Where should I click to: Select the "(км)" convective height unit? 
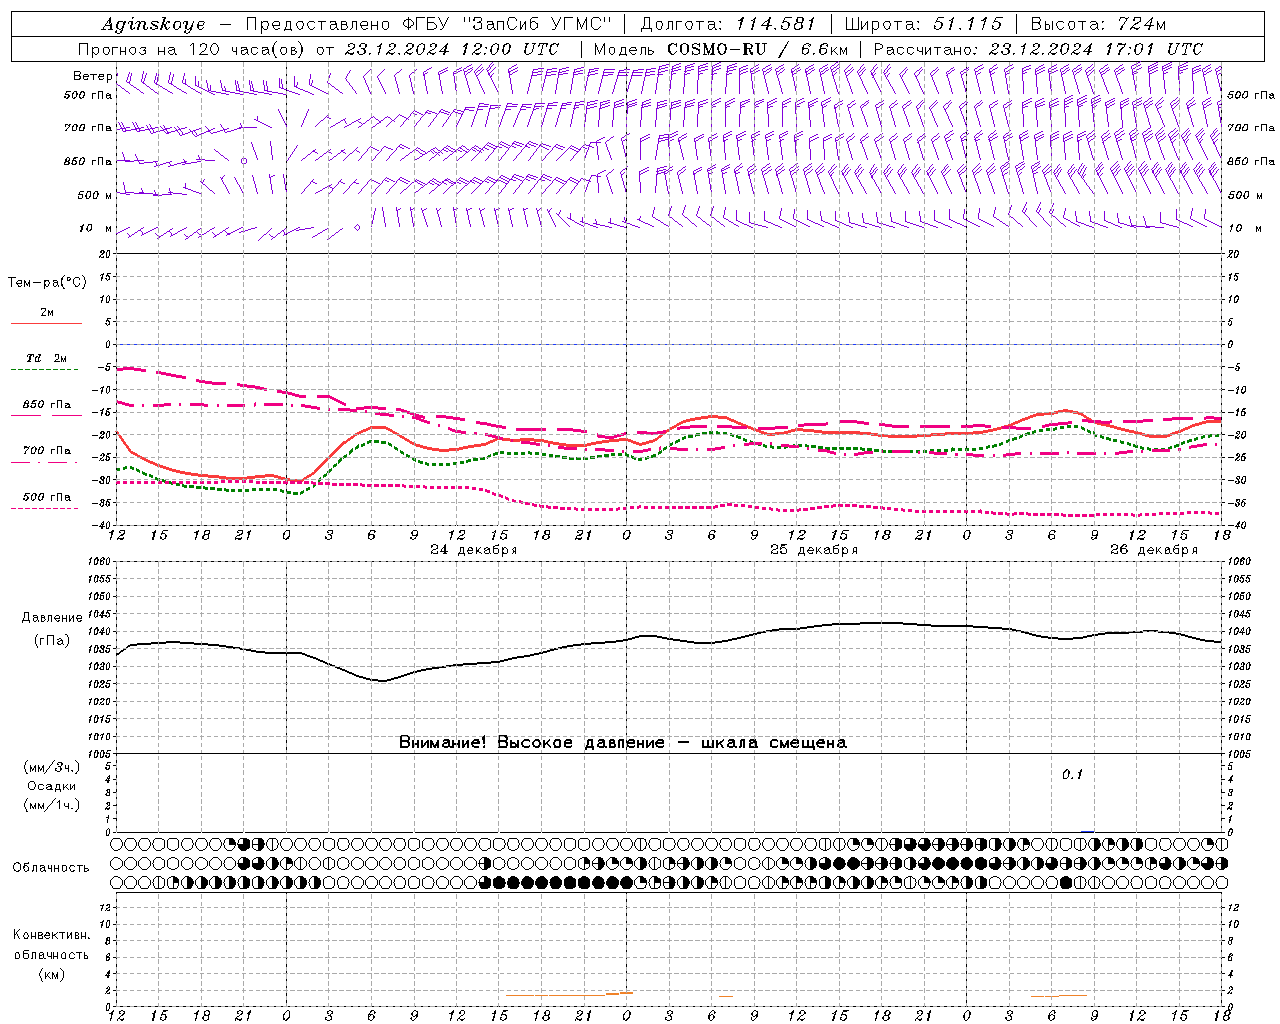(x=52, y=974)
